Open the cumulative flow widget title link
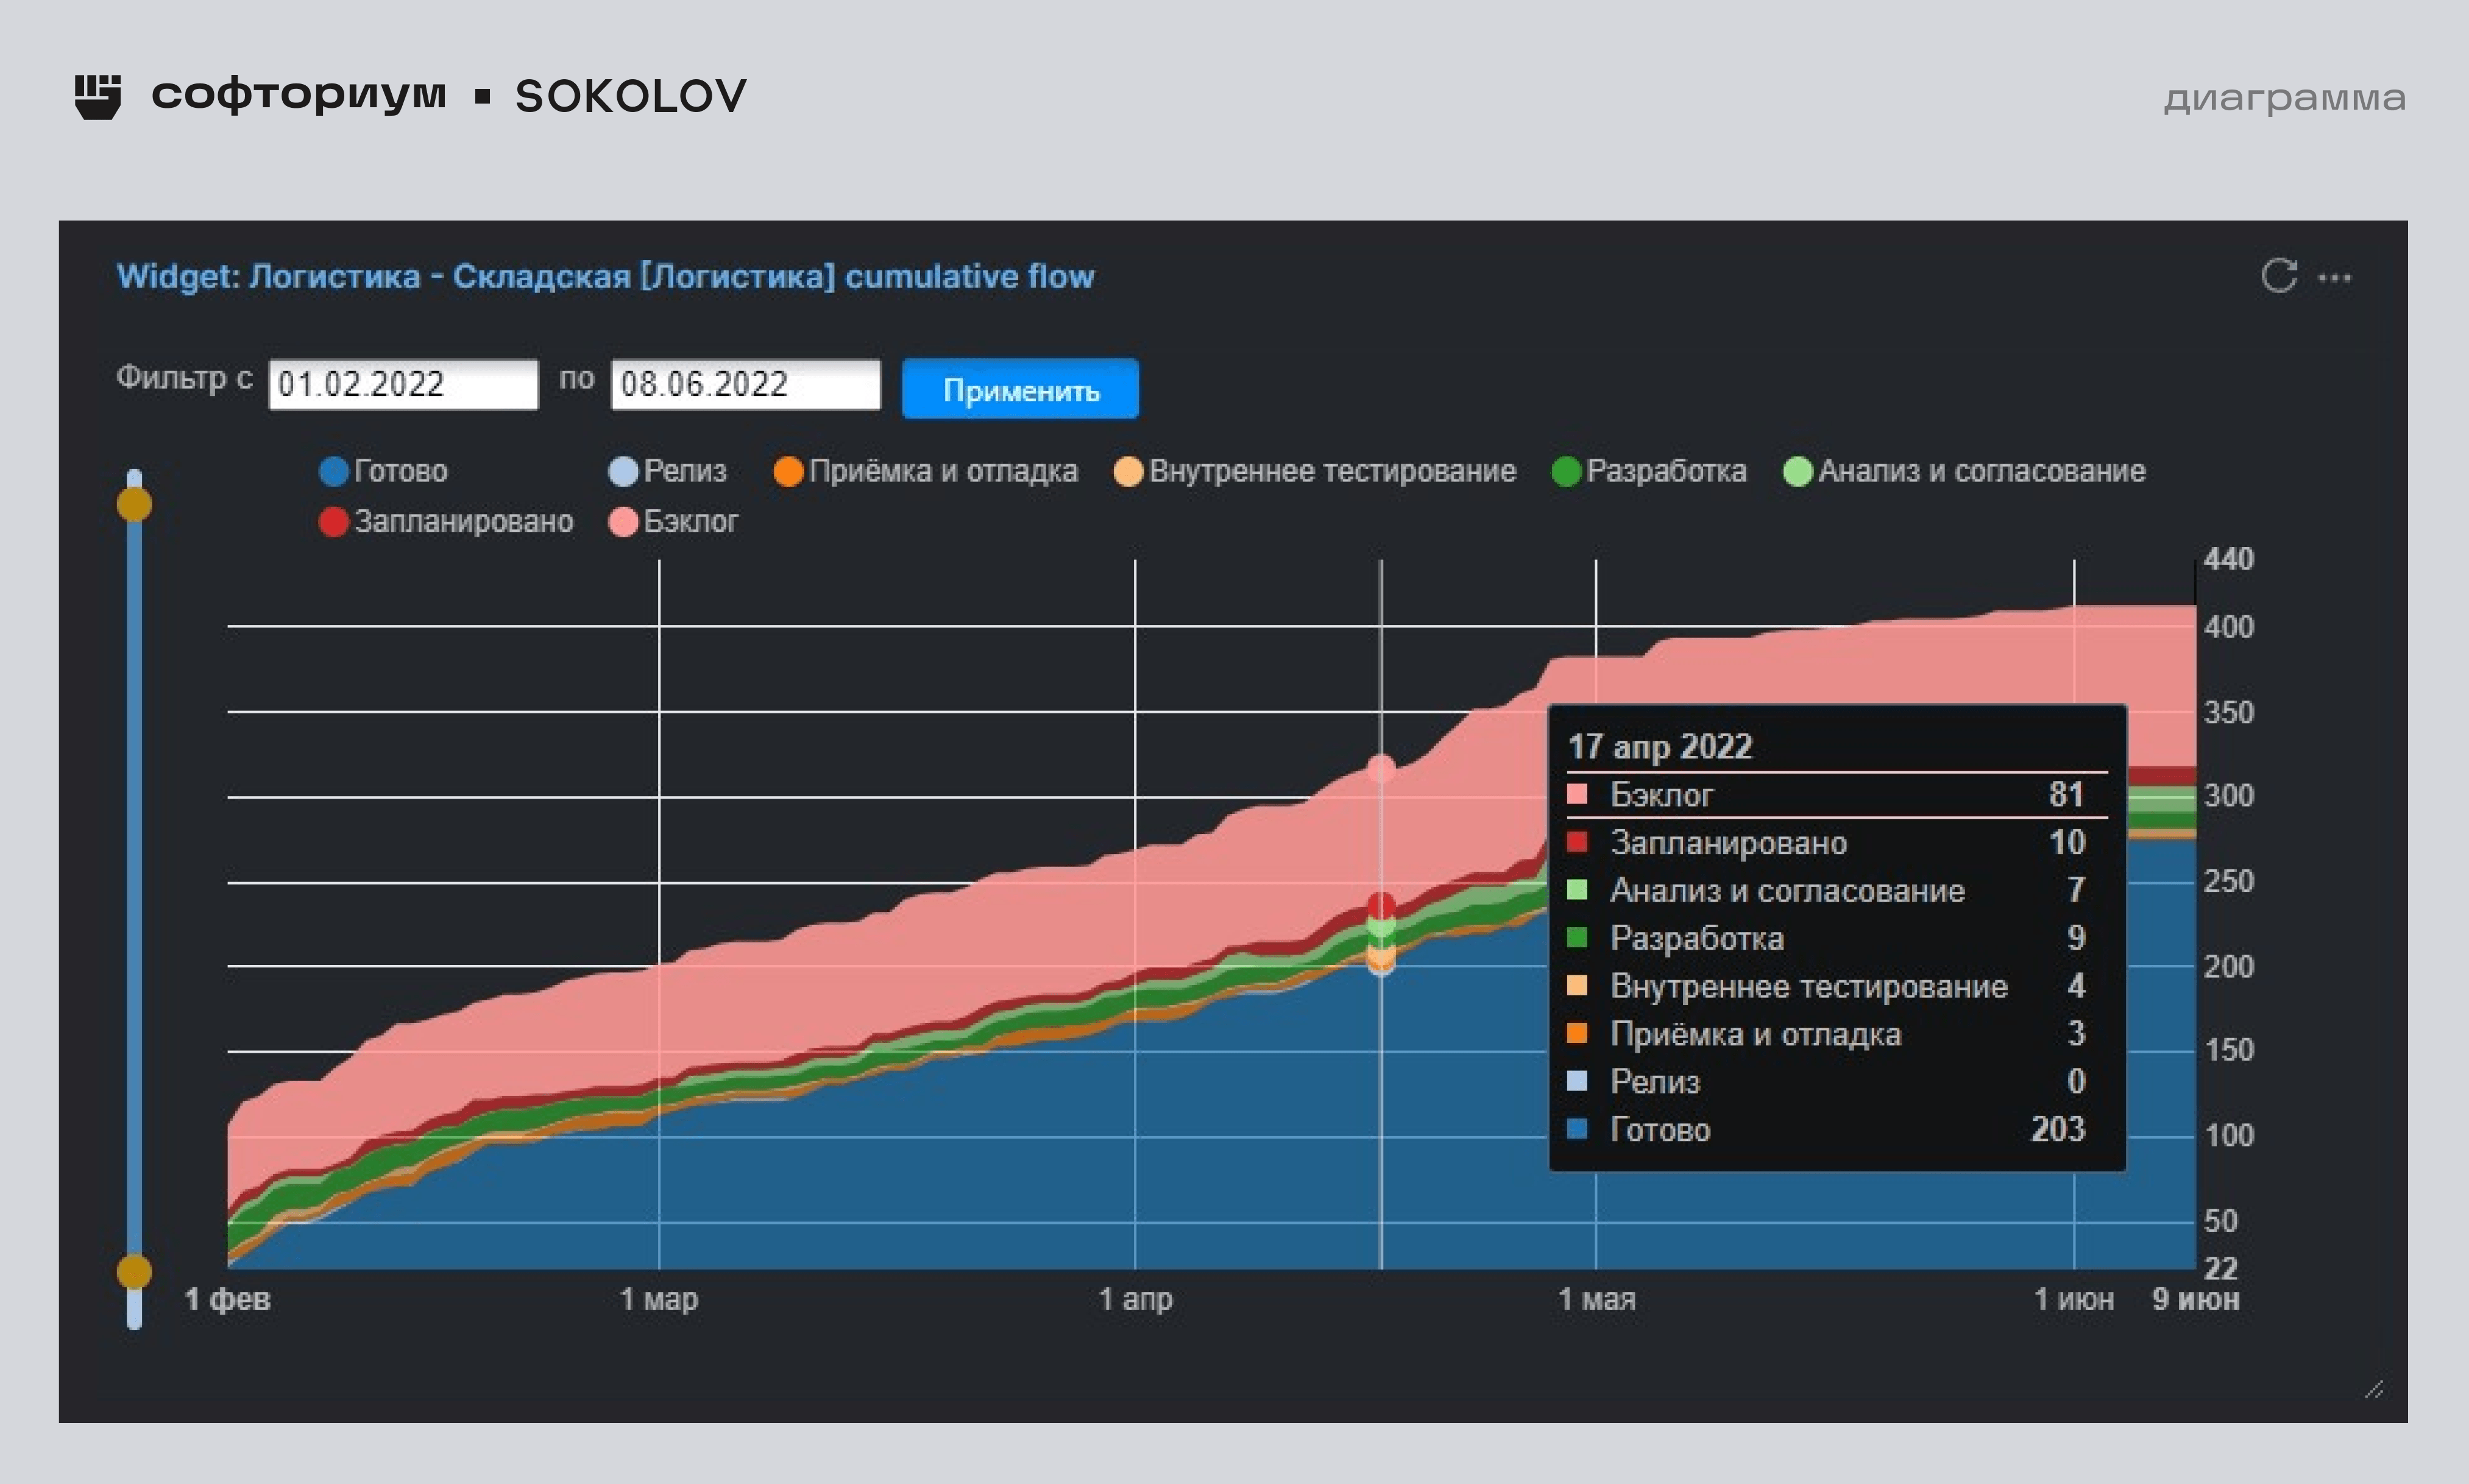2469x1484 pixels. (x=605, y=276)
